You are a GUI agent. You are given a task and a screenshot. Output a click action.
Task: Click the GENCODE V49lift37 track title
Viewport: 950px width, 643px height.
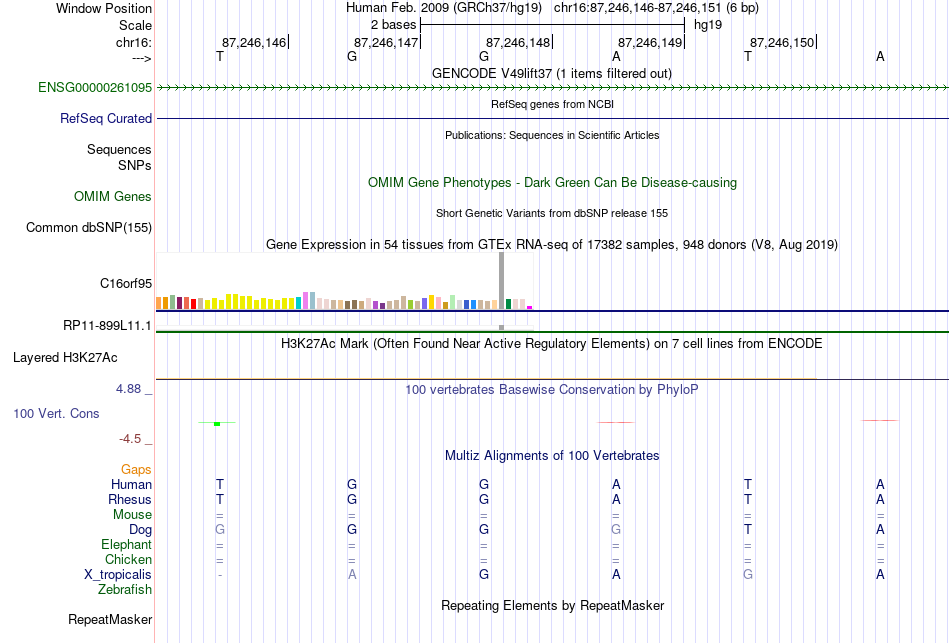click(552, 74)
